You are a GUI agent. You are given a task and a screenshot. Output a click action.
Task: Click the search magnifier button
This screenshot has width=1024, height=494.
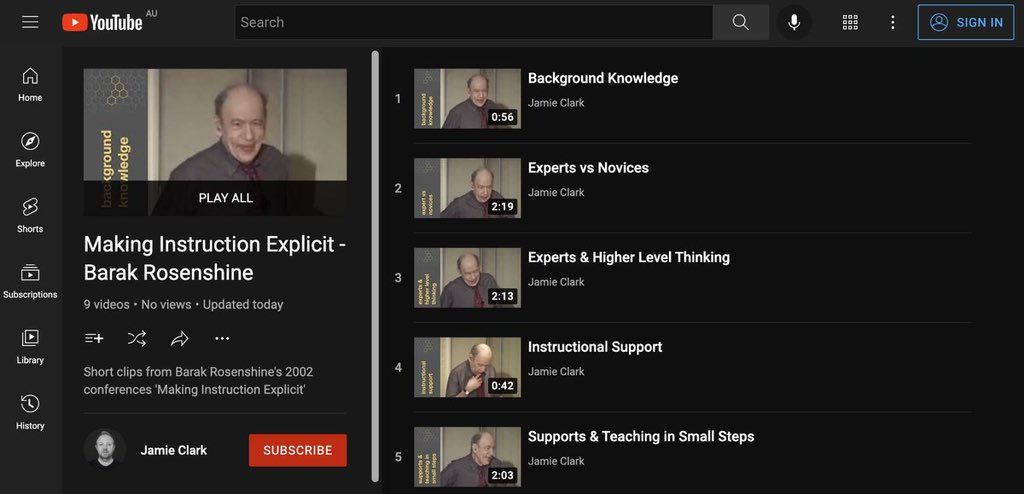click(x=741, y=22)
